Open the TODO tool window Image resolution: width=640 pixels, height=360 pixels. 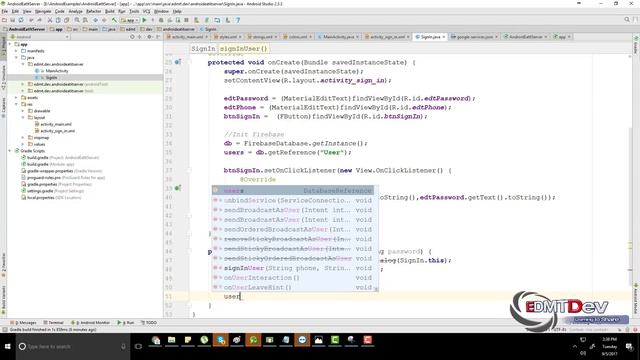(x=149, y=322)
